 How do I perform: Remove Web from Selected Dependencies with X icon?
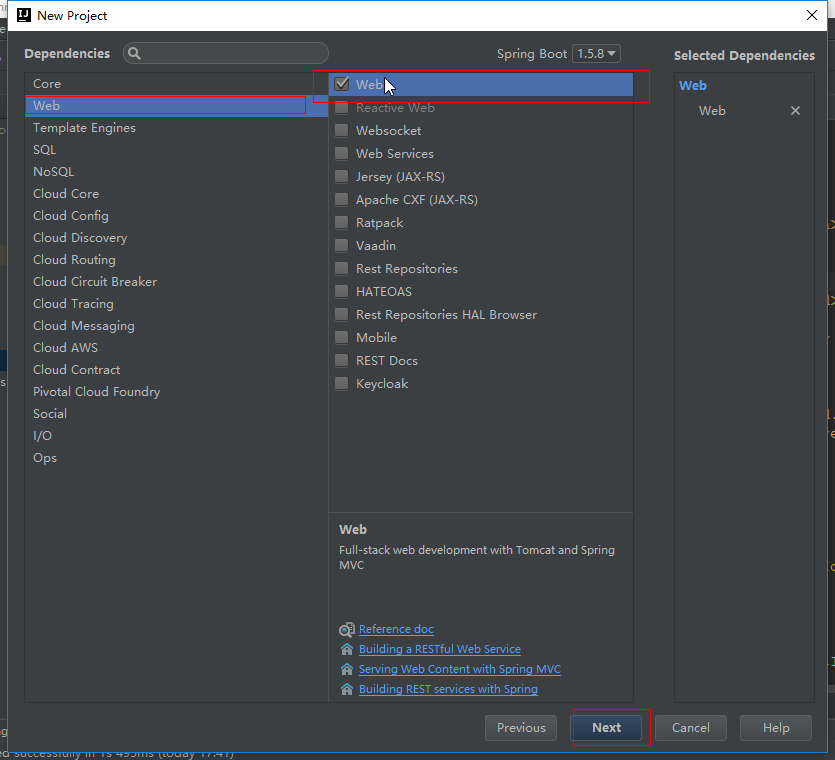tap(795, 111)
